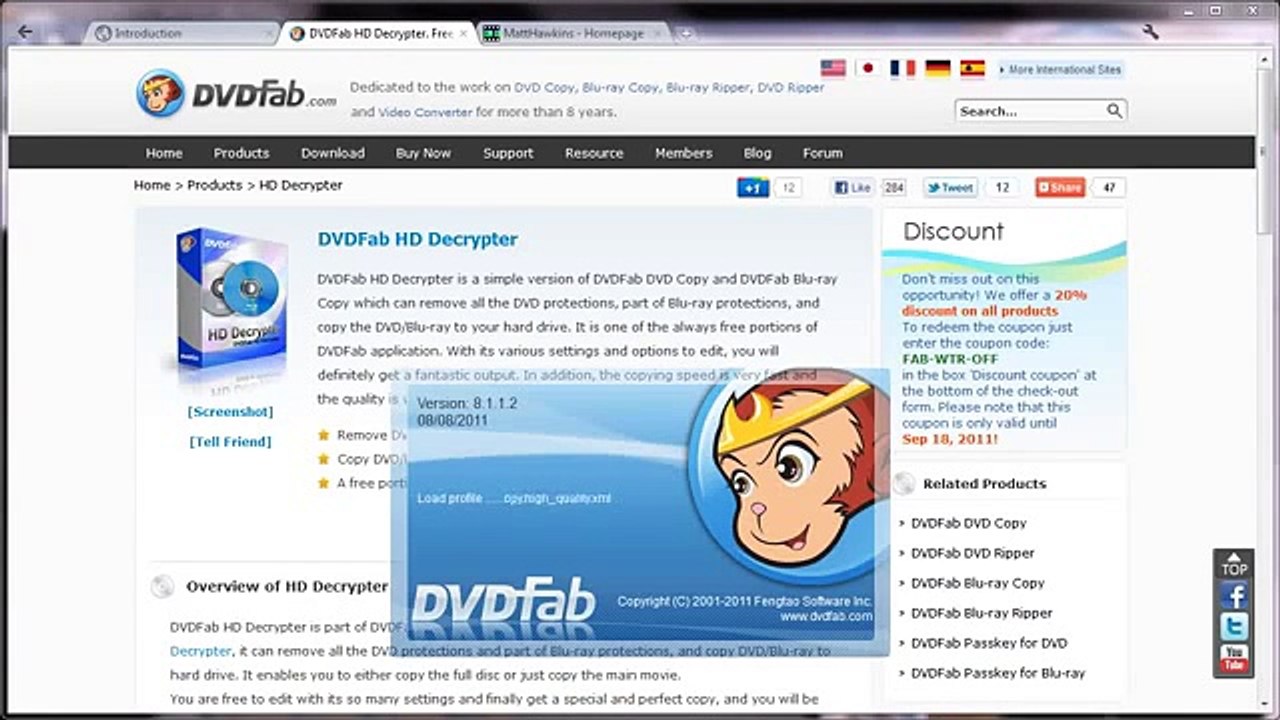Switch the site to the US flag language
Image resolution: width=1280 pixels, height=720 pixels.
pos(833,68)
